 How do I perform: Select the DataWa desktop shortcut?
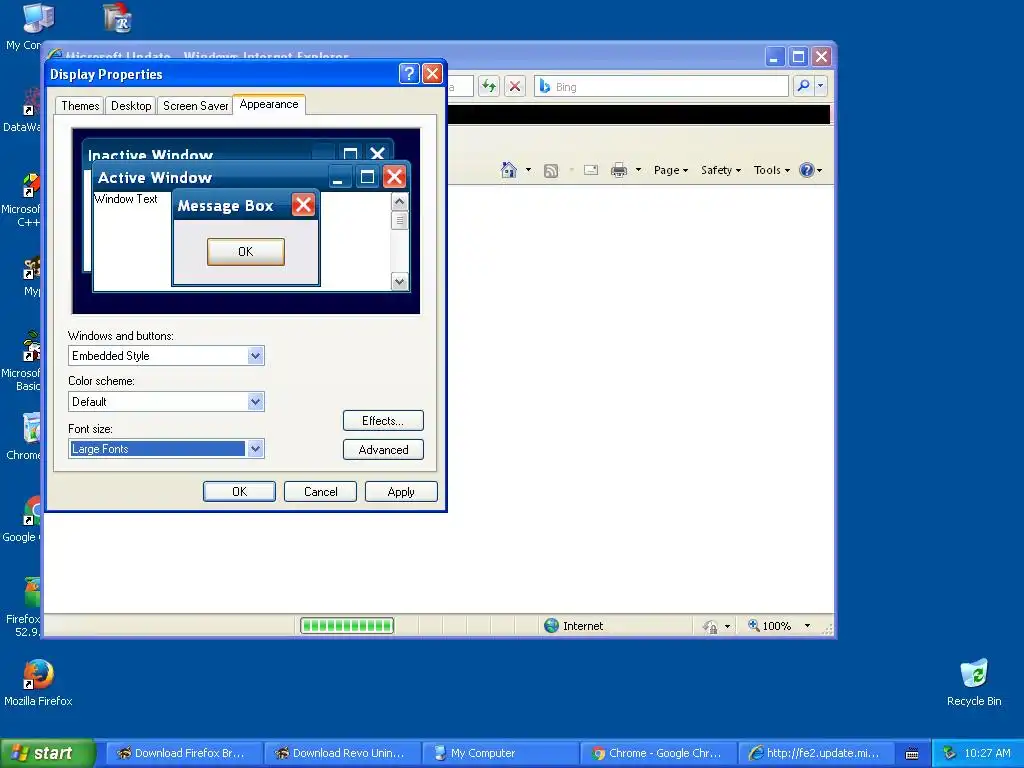coord(21,110)
